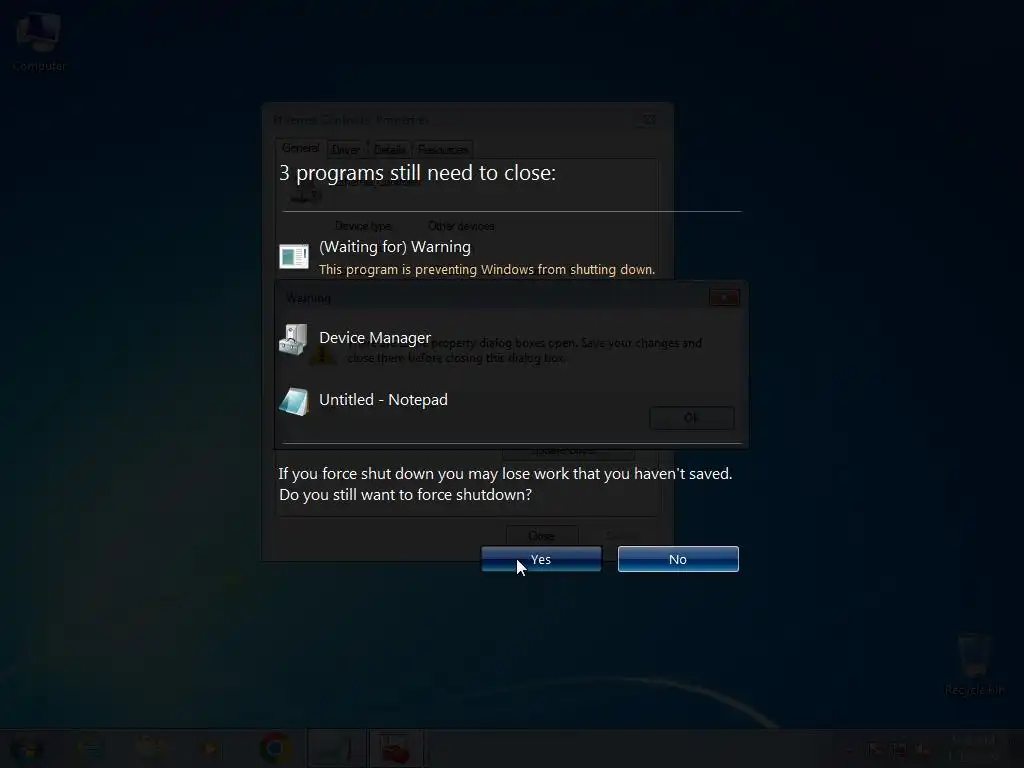Select the "Untitled - Notepad" list entry
Image resolution: width=1024 pixels, height=768 pixels.
coord(383,400)
